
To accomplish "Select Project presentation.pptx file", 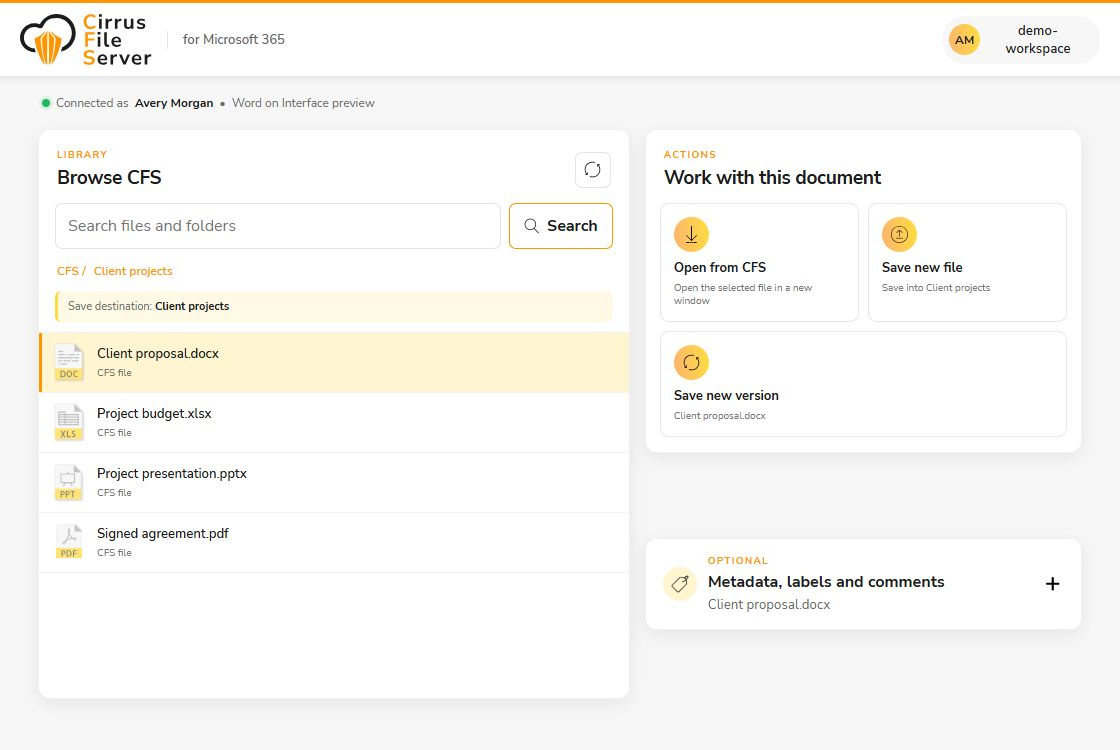I will click(334, 482).
